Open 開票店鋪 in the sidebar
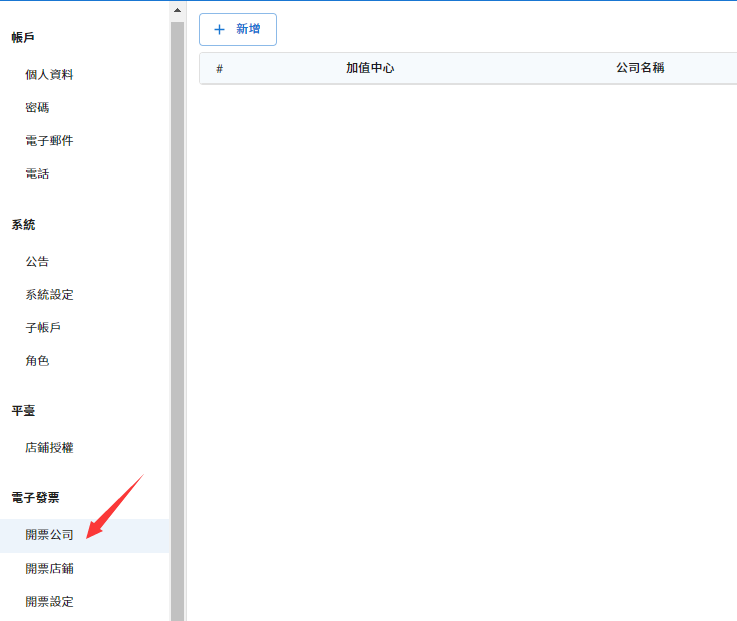This screenshot has width=737, height=621. [49, 569]
